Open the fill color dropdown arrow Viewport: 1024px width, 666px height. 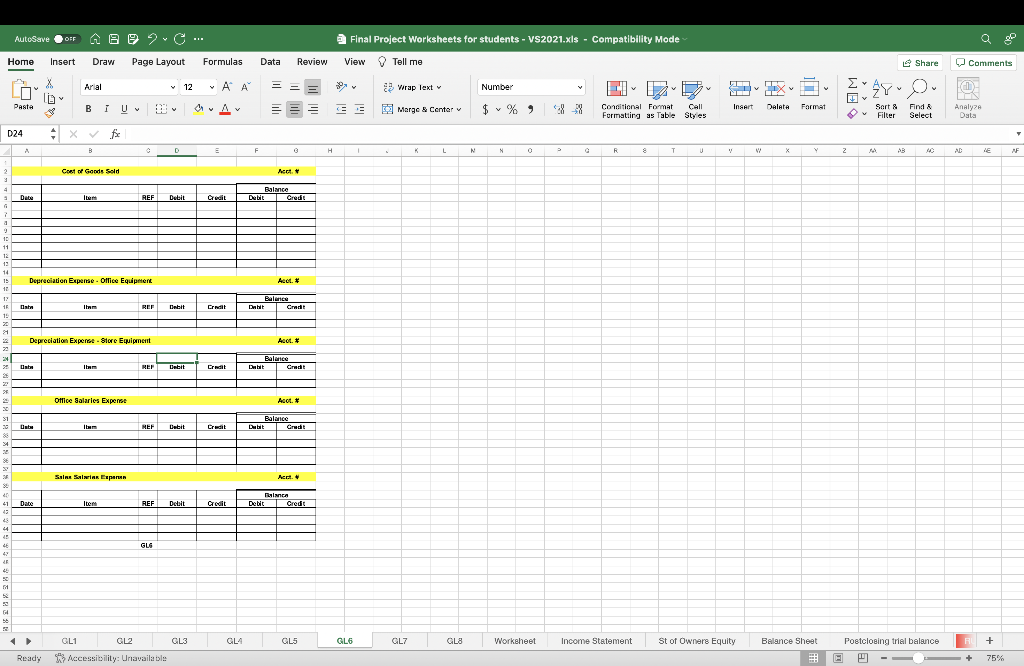[211, 110]
